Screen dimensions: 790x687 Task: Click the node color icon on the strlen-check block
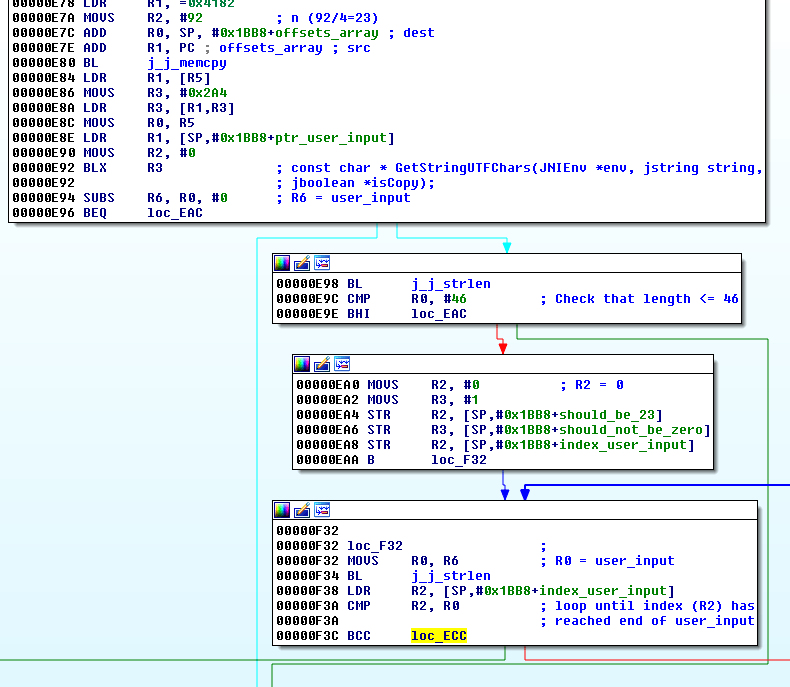coord(282,263)
